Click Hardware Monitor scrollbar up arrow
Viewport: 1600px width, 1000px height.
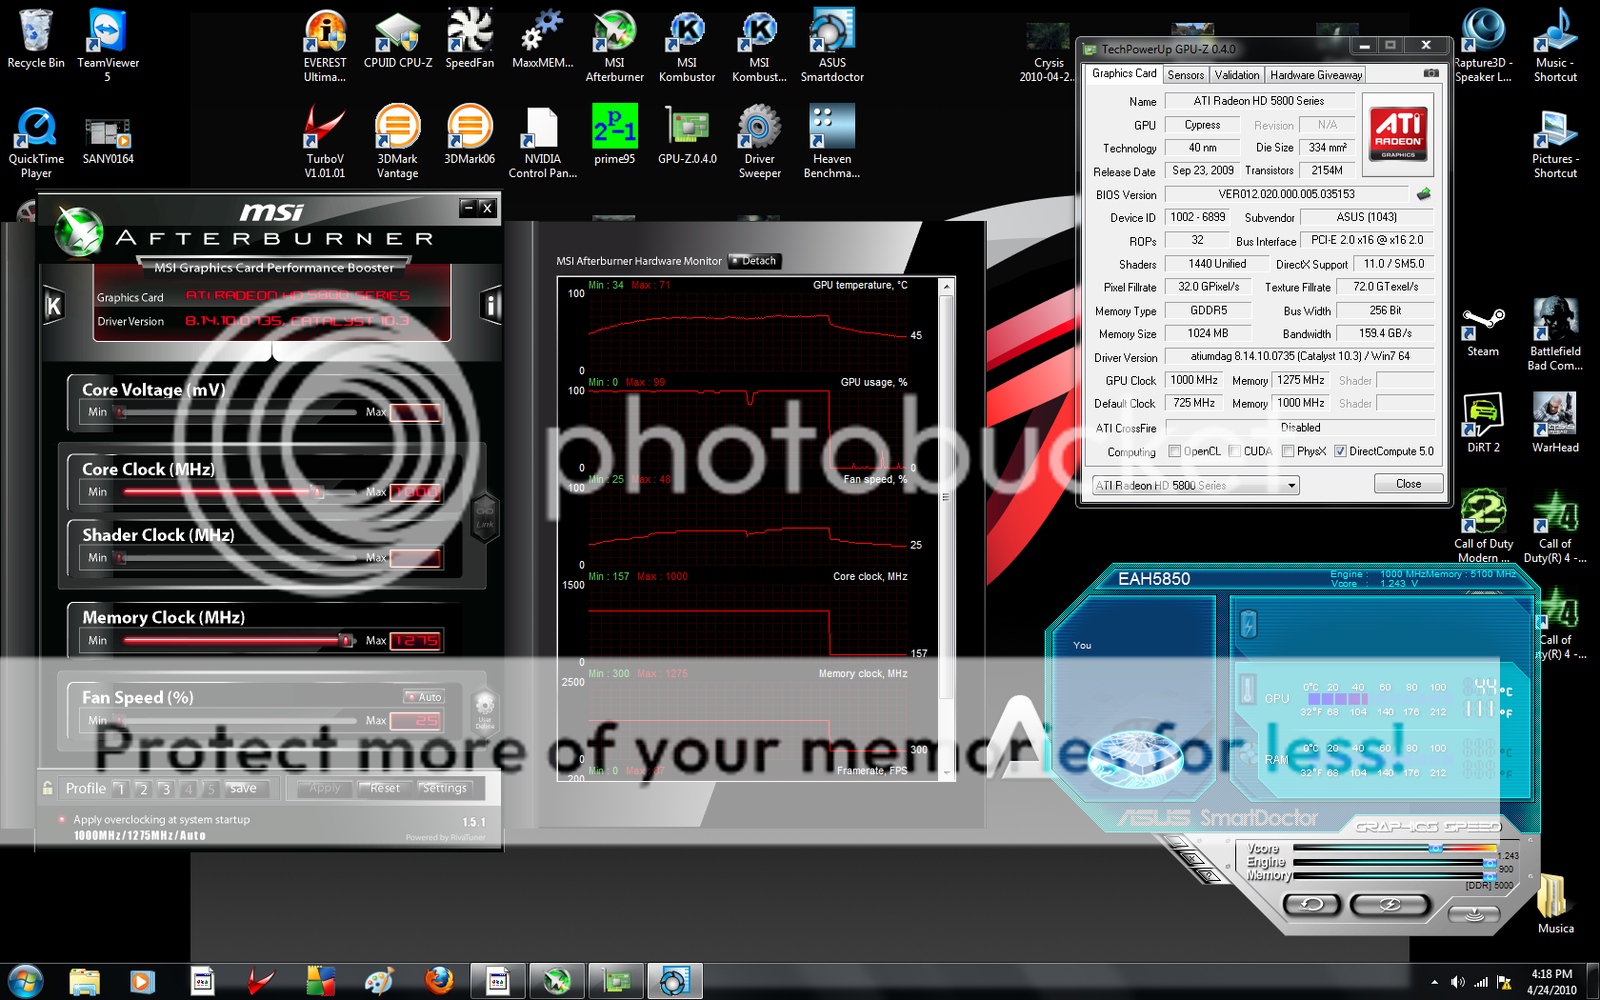click(x=946, y=287)
